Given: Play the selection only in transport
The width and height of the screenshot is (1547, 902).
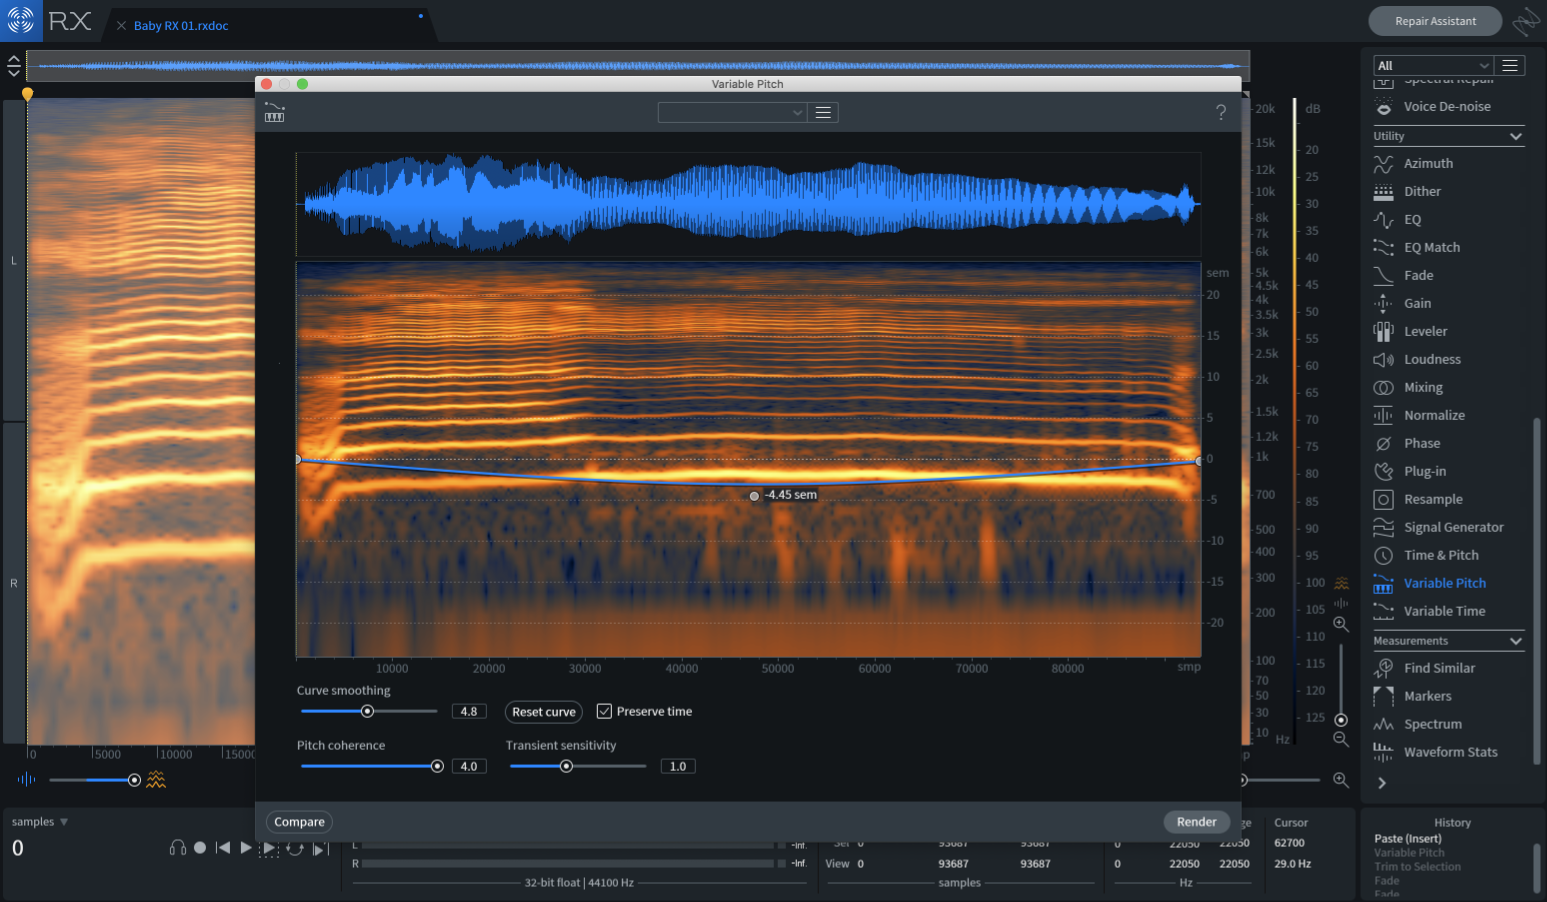Looking at the screenshot, I should 269,848.
